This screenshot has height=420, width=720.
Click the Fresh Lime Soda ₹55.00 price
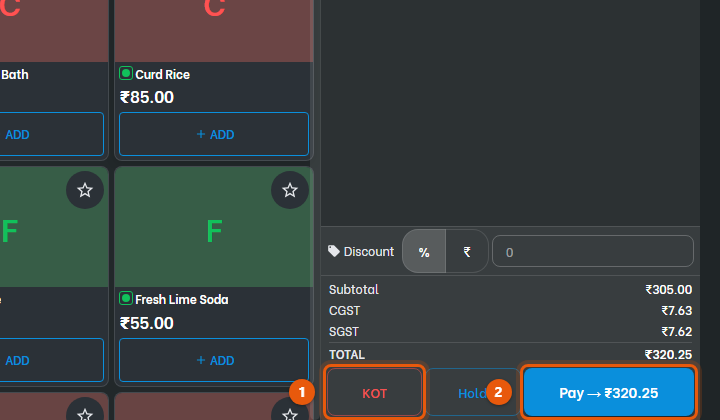click(147, 323)
